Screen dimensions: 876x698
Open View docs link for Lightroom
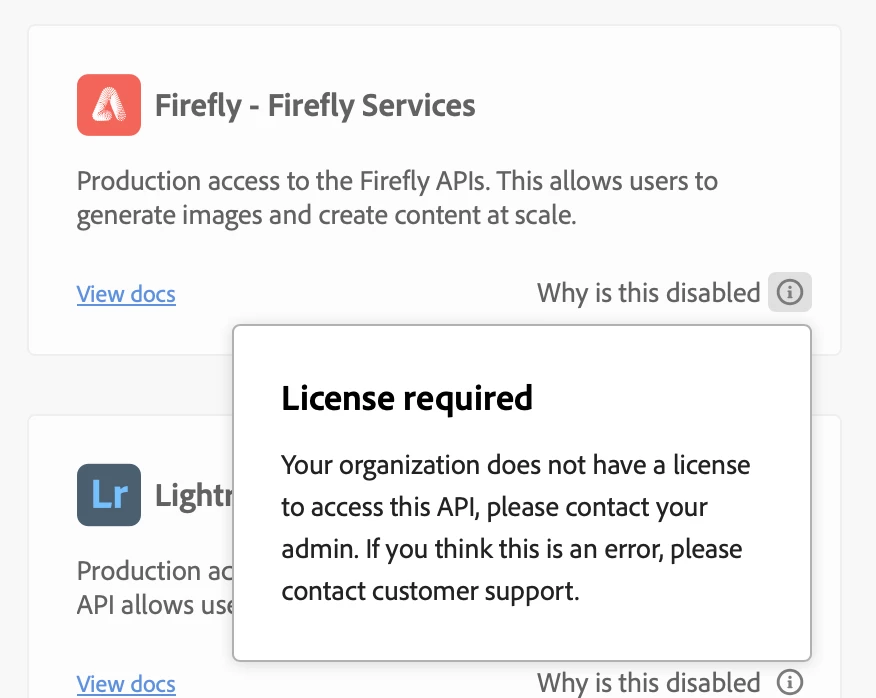pyautogui.click(x=126, y=684)
